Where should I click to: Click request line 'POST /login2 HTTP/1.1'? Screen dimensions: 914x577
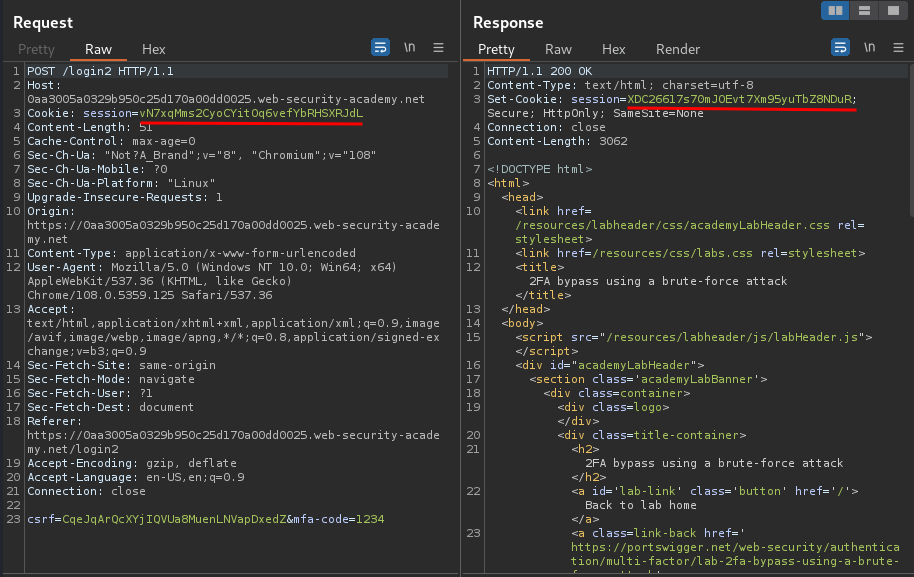(100, 71)
